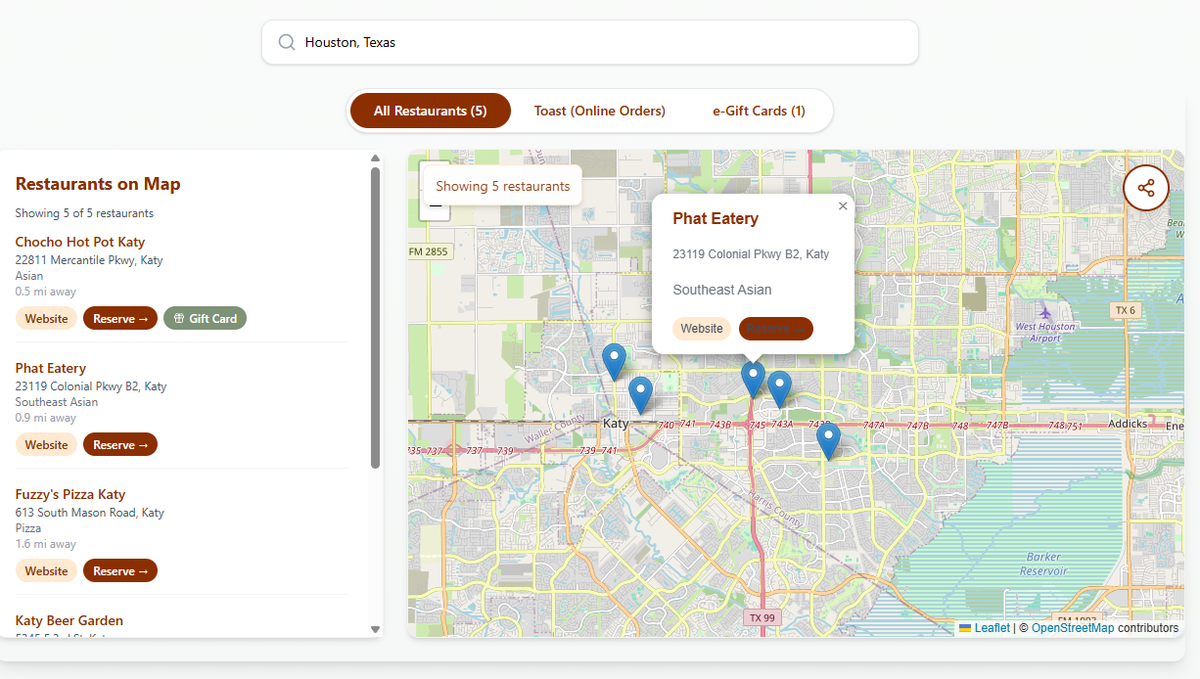Select the e-Gift Cards (1) tab

click(758, 111)
